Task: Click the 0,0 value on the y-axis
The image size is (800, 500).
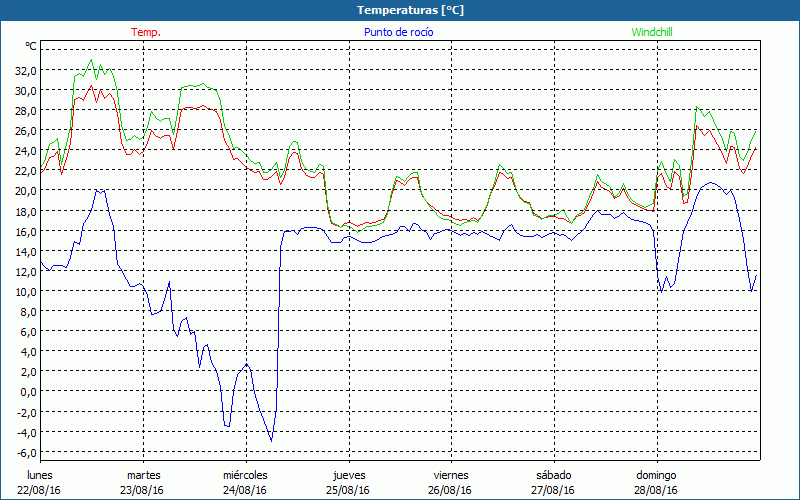Action: coord(27,391)
